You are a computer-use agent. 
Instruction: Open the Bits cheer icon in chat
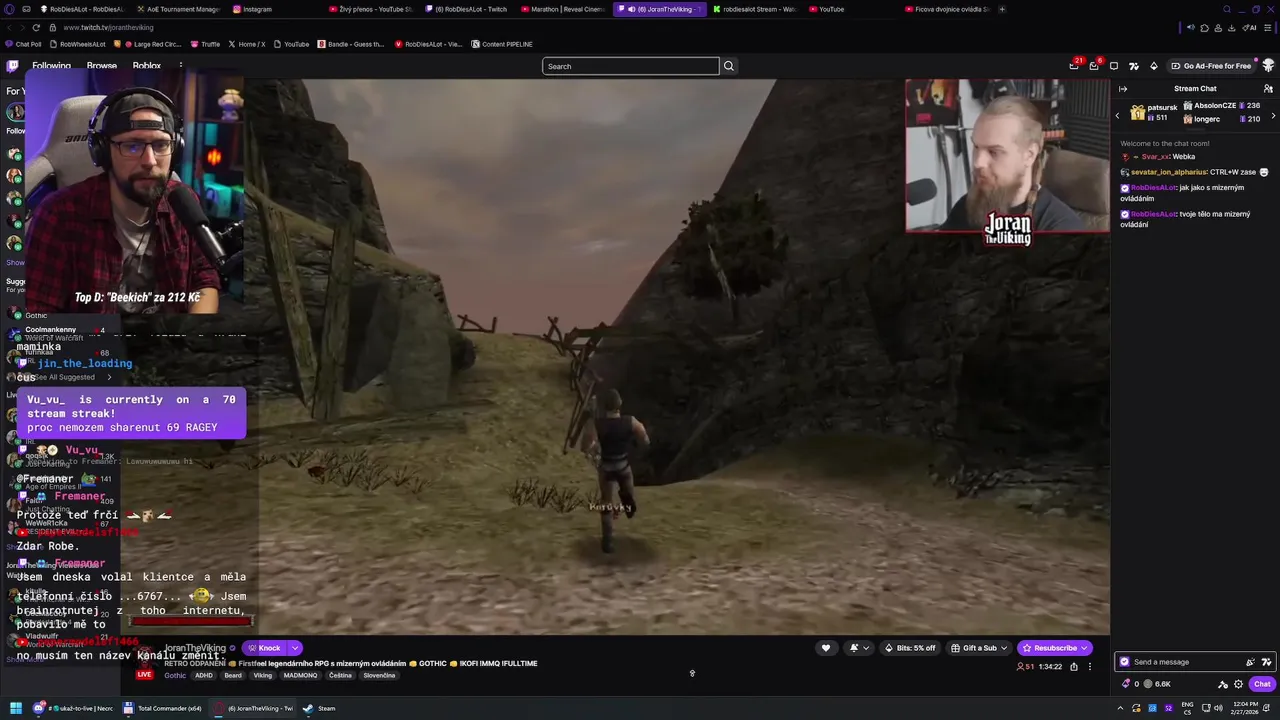point(1250,662)
